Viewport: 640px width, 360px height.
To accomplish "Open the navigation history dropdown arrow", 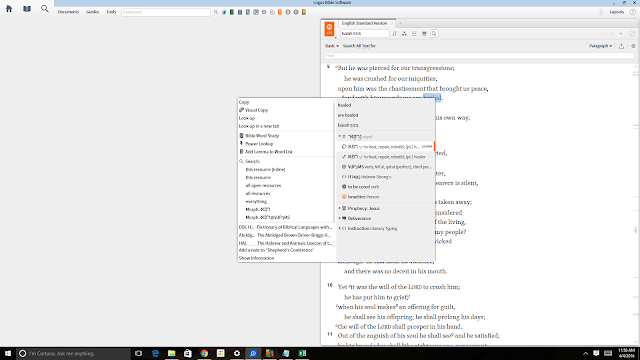I will (621, 34).
